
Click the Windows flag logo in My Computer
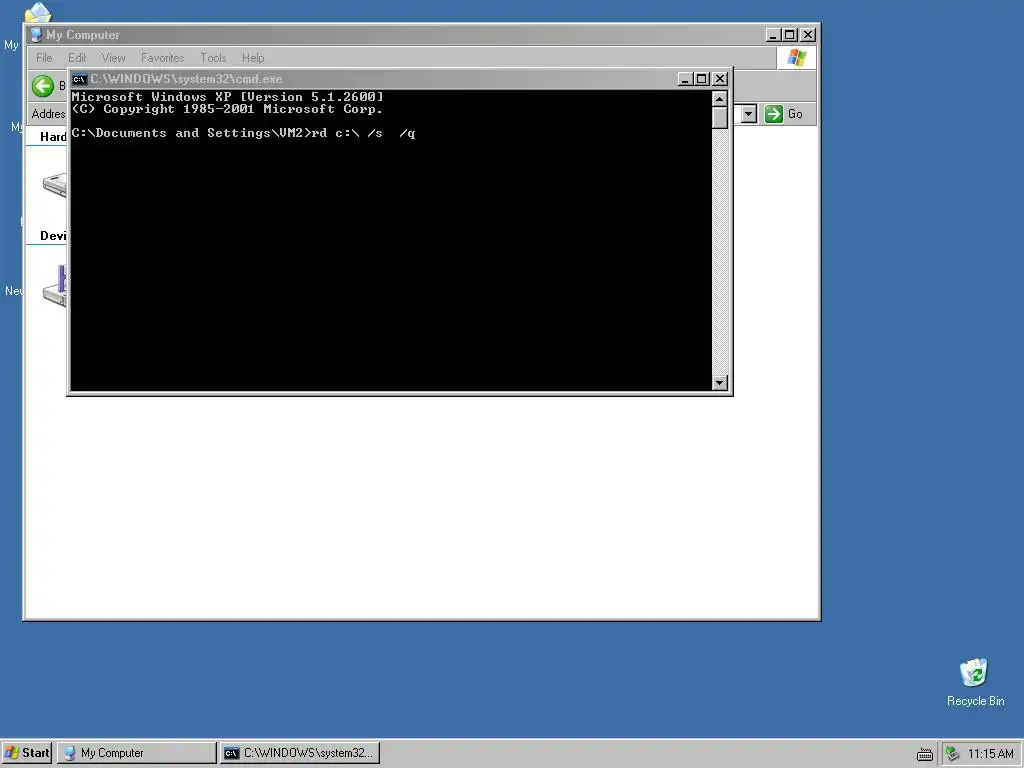click(x=796, y=57)
